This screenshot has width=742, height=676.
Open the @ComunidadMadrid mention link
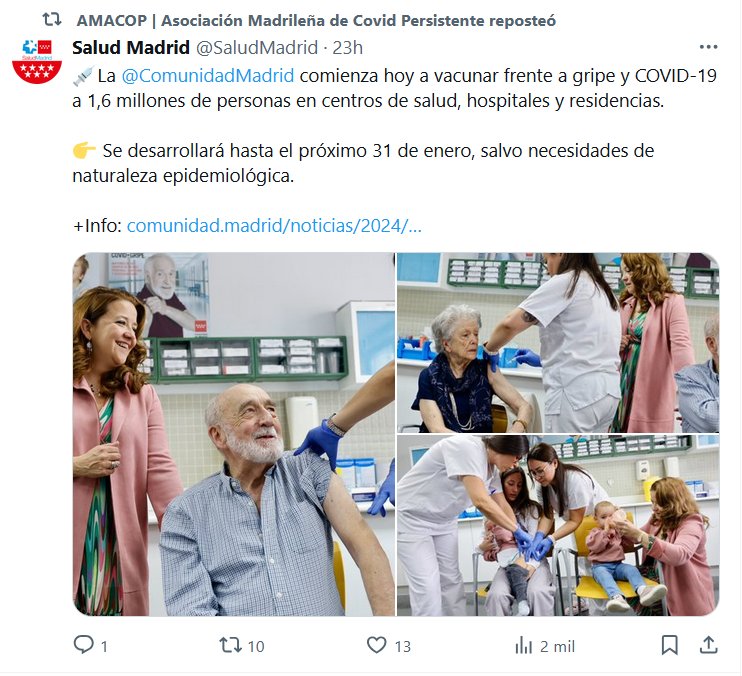click(208, 76)
